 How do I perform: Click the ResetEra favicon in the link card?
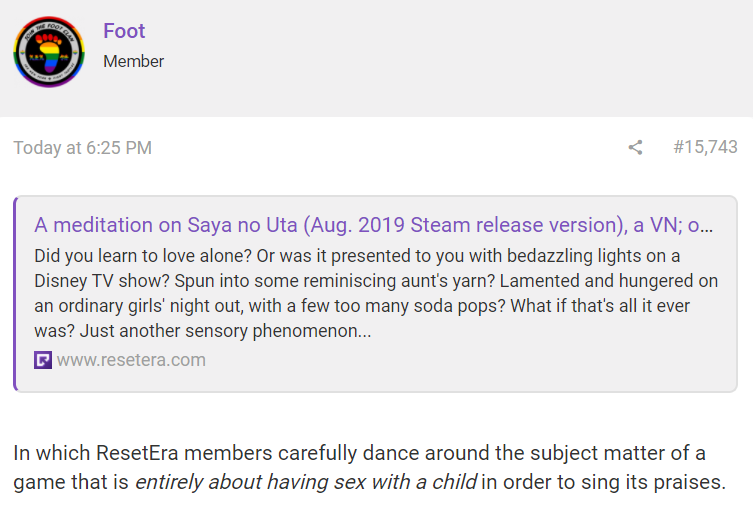coord(43,360)
